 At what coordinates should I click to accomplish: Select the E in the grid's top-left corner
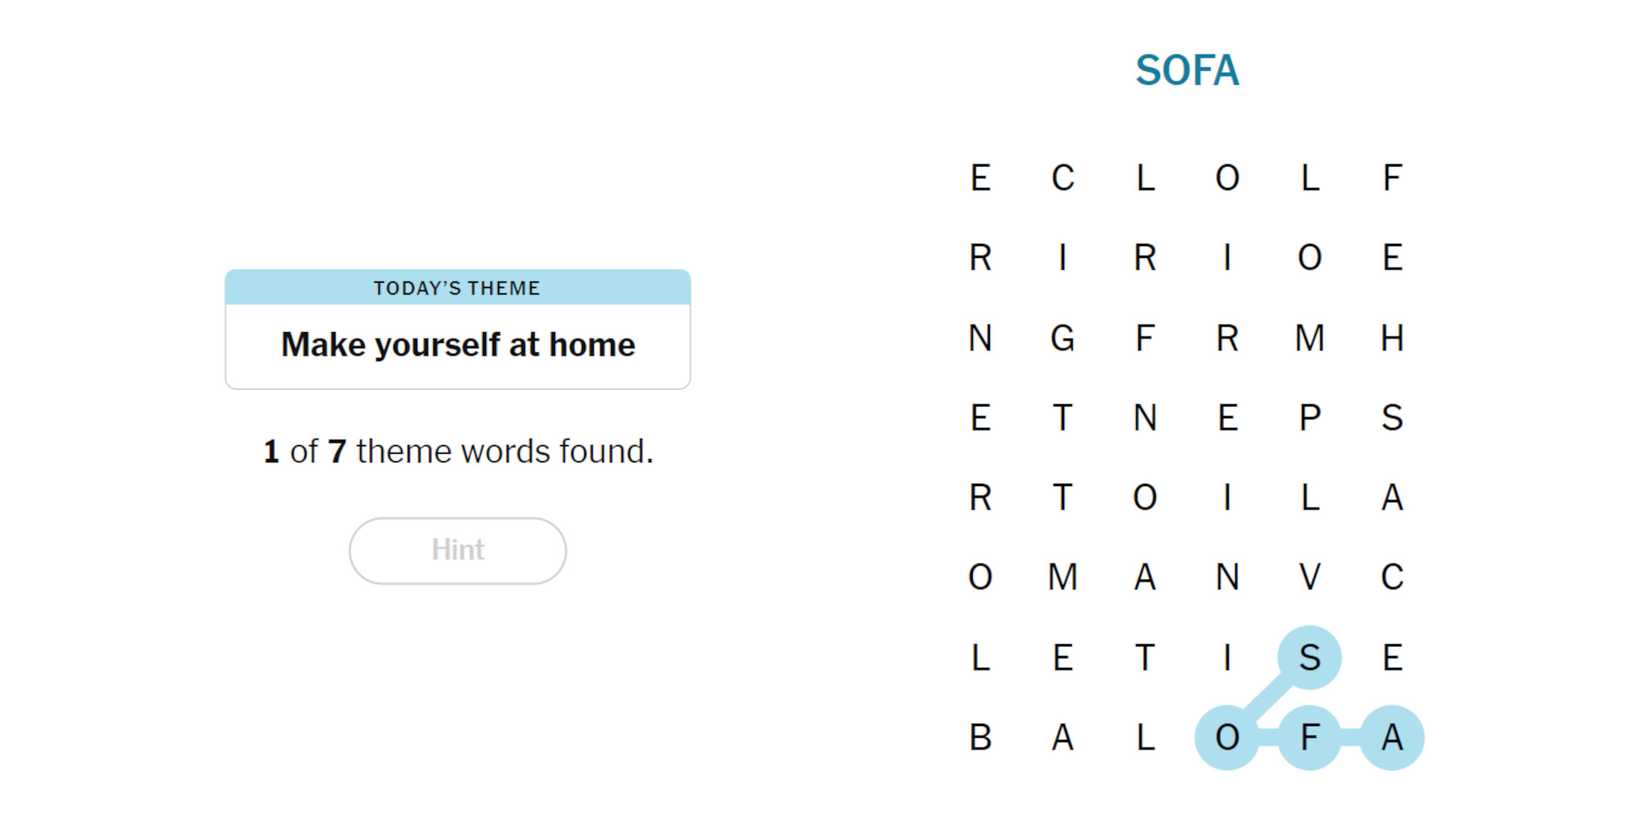click(980, 178)
